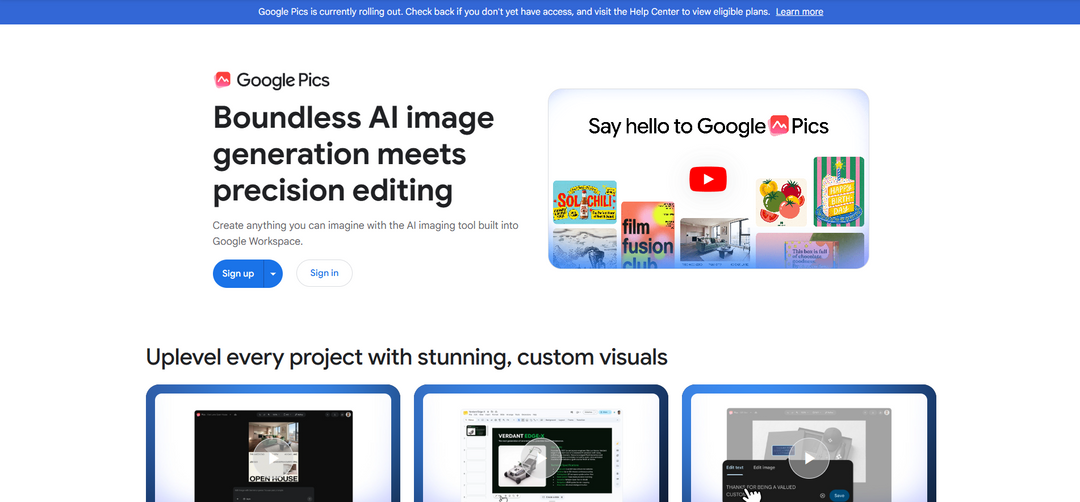Play the Open House demo video
The height and width of the screenshot is (502, 1080).
pos(273,457)
